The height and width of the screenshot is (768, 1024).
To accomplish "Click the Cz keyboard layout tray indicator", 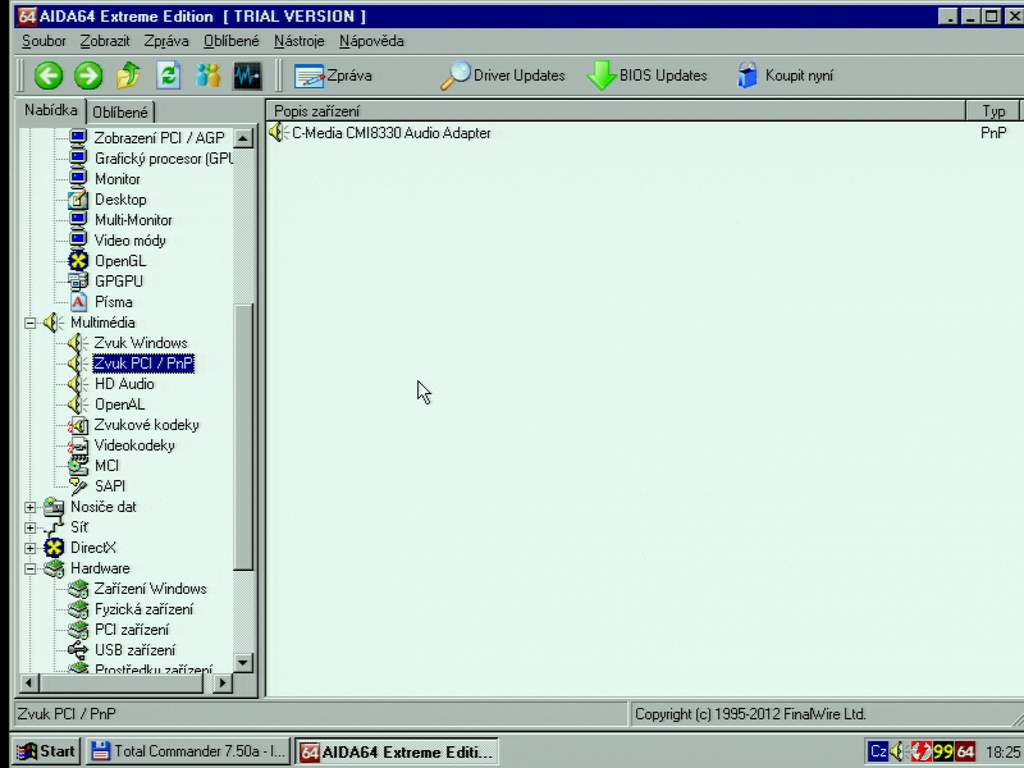I will [x=878, y=751].
